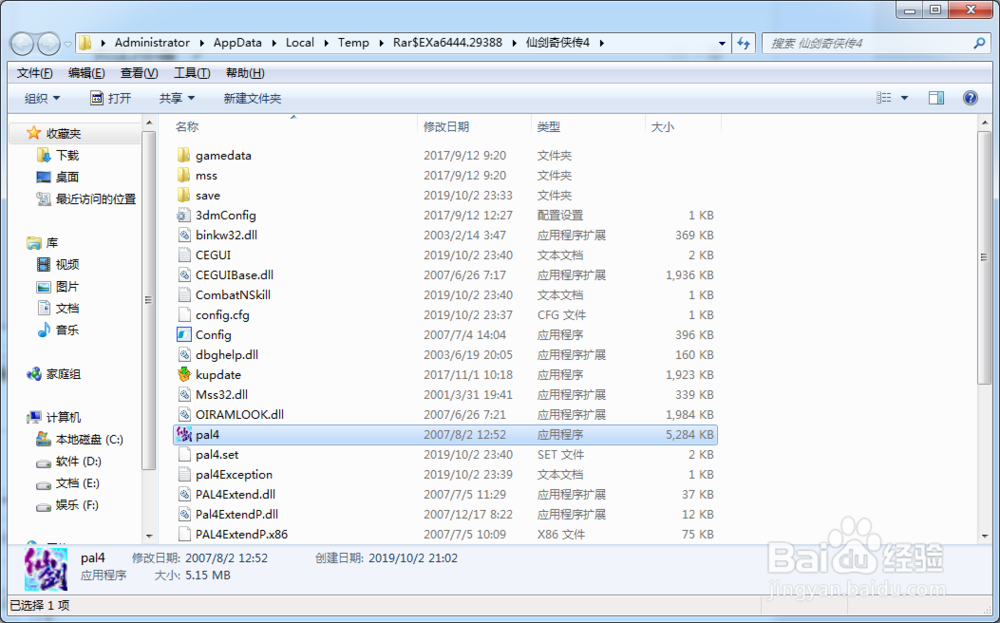Open the view options dropdown arrow
The height and width of the screenshot is (623, 1000).
pos(904,98)
